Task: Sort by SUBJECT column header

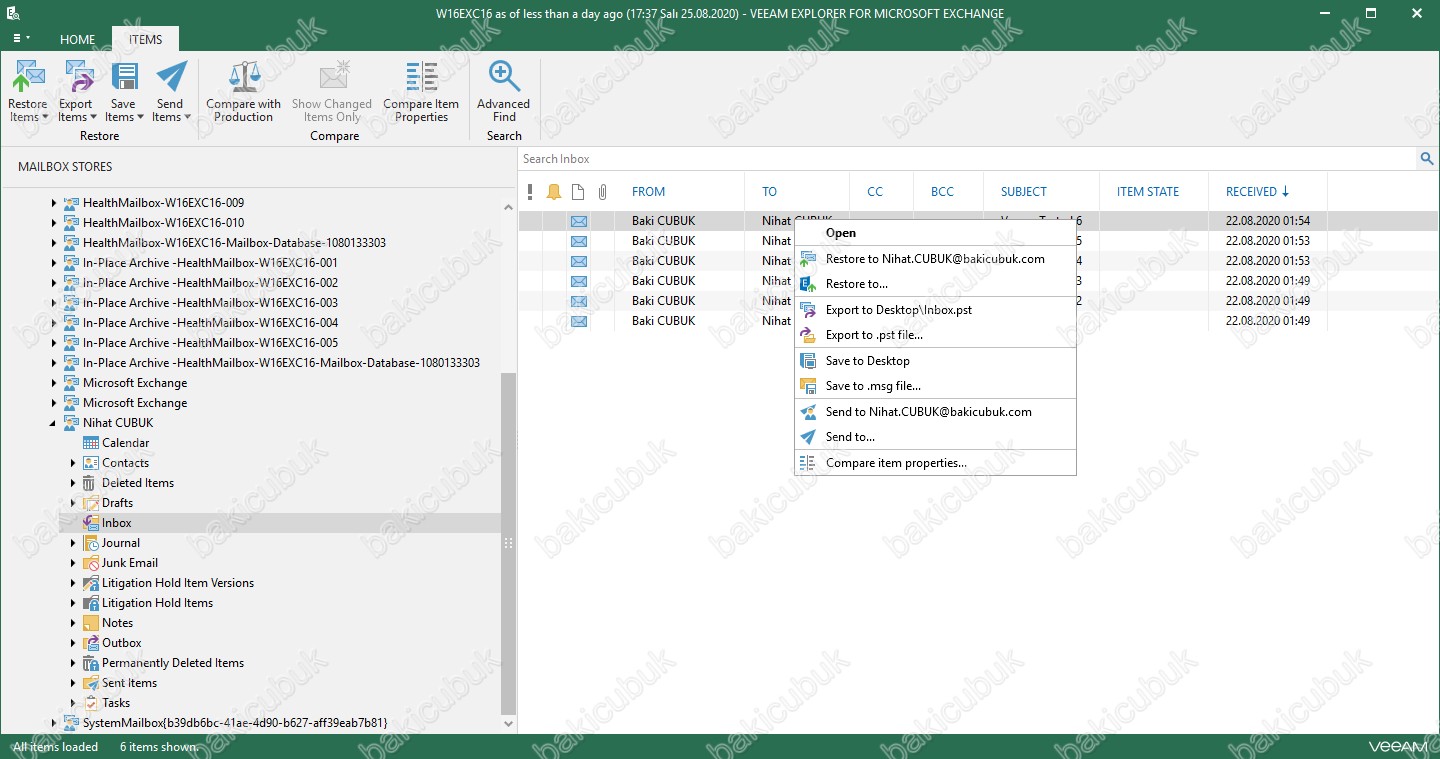Action: (x=1023, y=192)
